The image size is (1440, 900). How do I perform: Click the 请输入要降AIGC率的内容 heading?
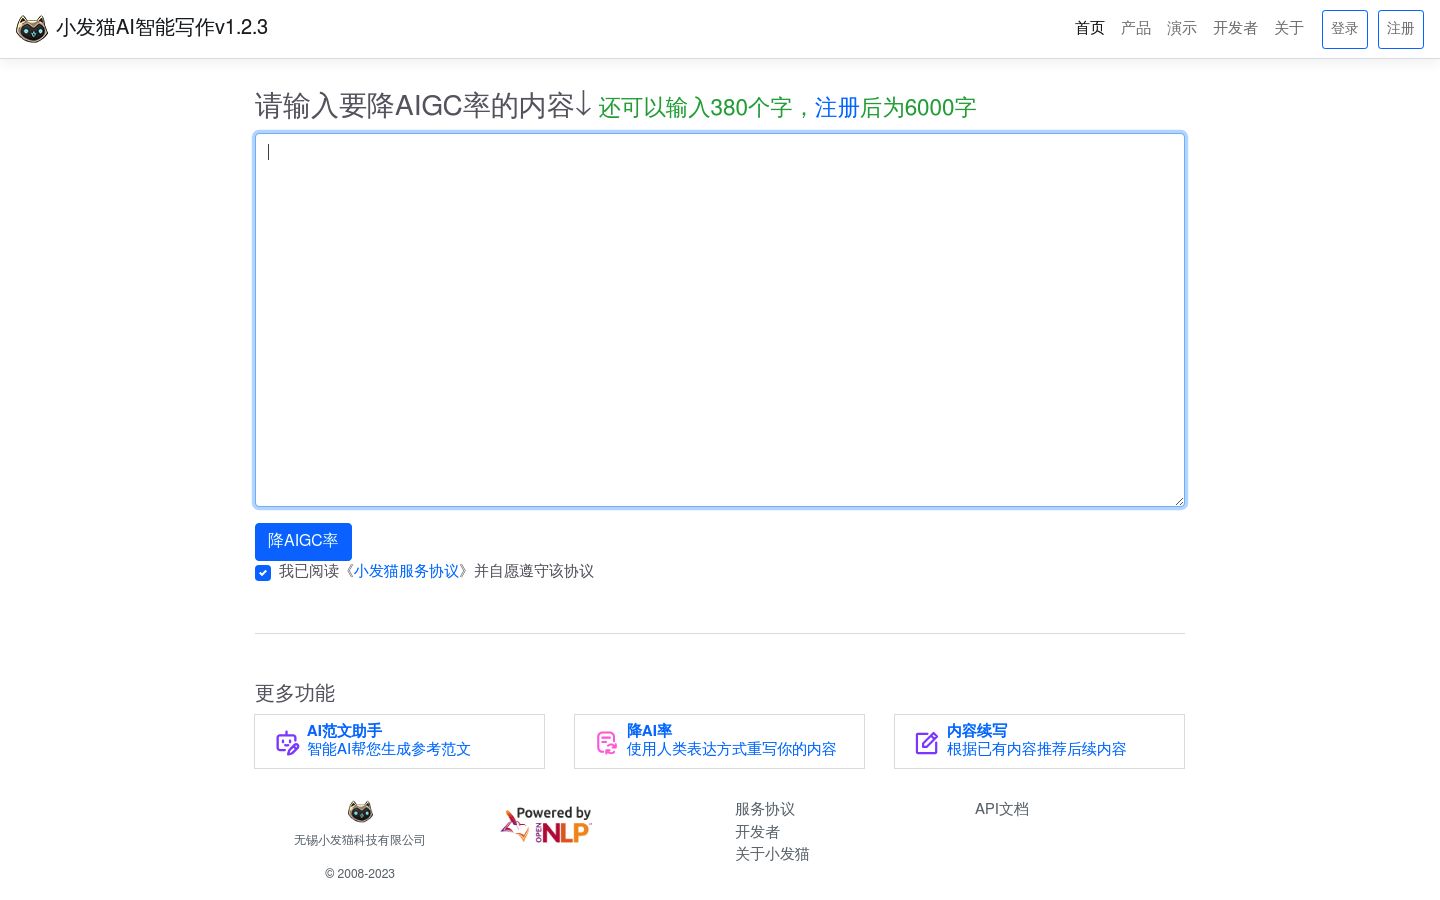(x=424, y=105)
